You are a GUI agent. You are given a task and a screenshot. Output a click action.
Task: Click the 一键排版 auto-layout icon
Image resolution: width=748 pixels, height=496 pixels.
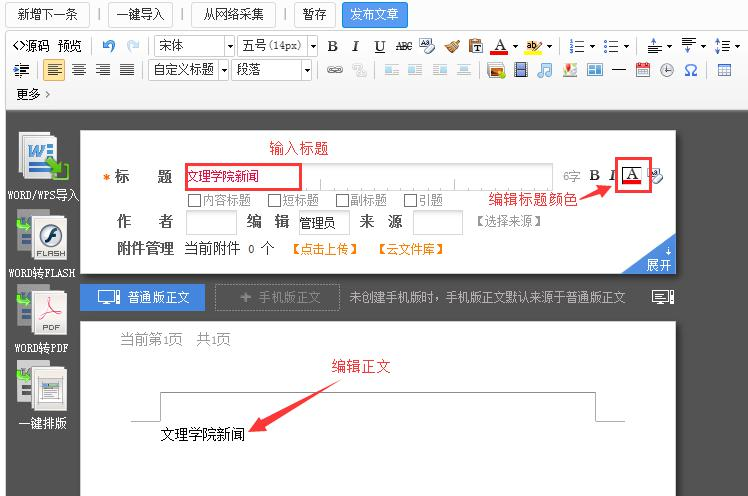click(x=42, y=390)
